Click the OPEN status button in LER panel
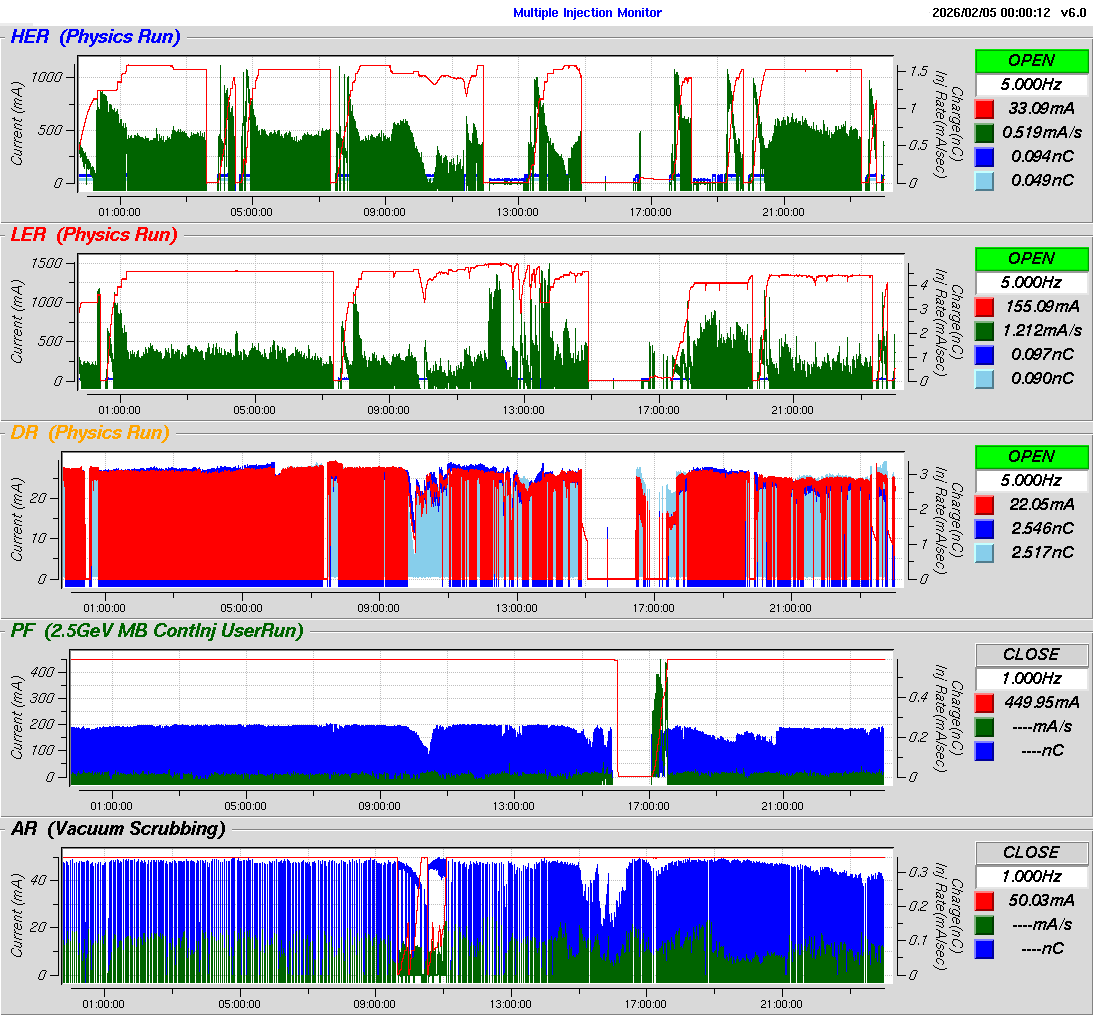 coord(1031,258)
